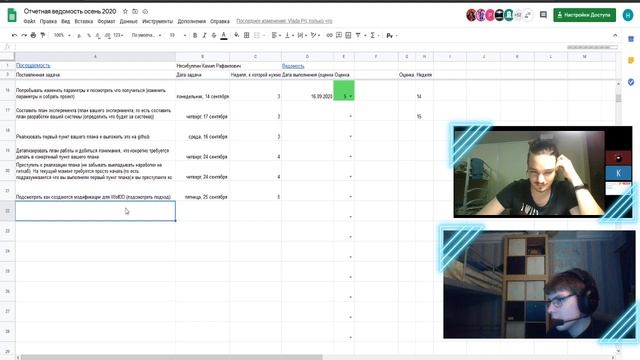Viewport: 640px width, 360px height.
Task: Open the comment history icon
Action: [543, 15]
